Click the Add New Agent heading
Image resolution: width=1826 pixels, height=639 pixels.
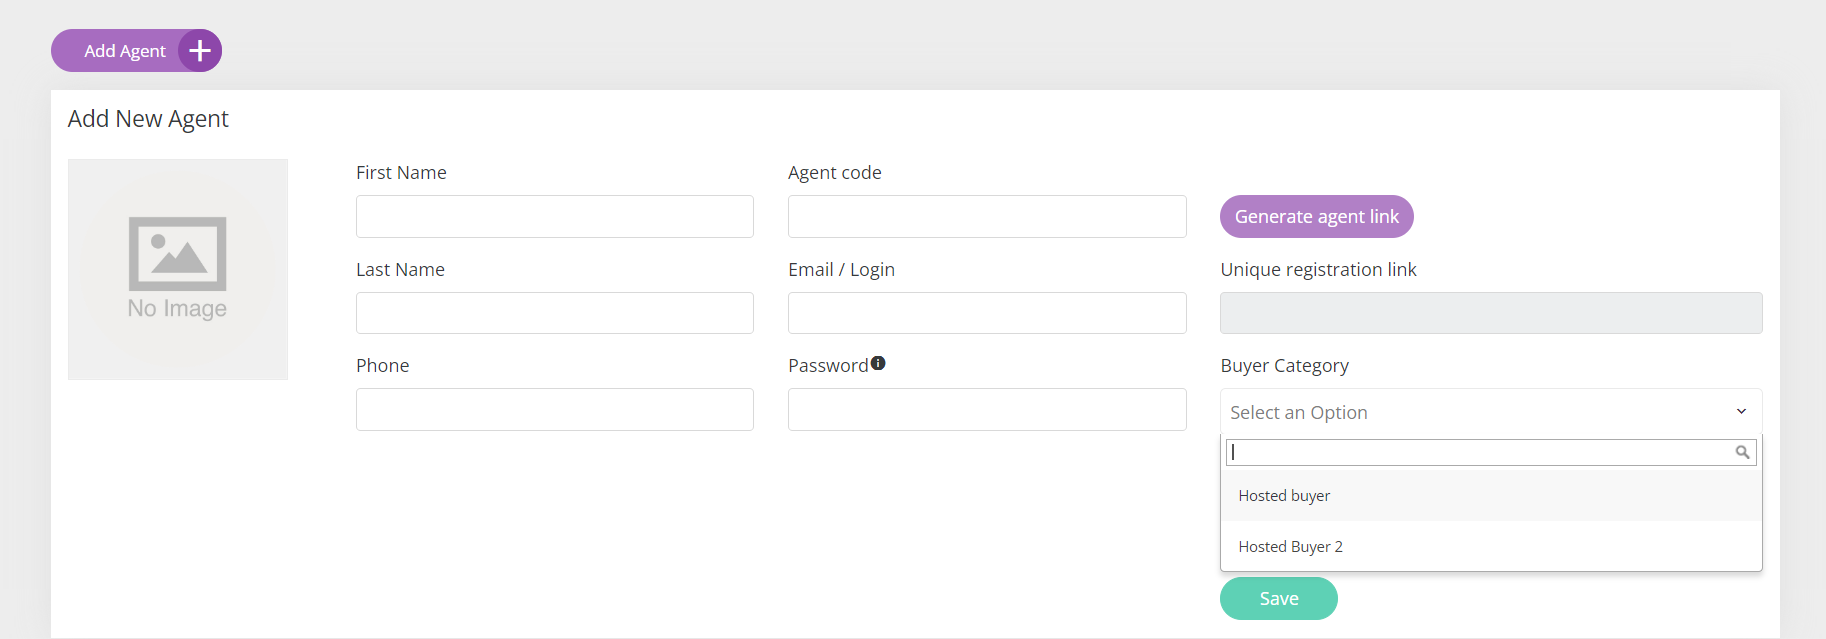coord(148,119)
